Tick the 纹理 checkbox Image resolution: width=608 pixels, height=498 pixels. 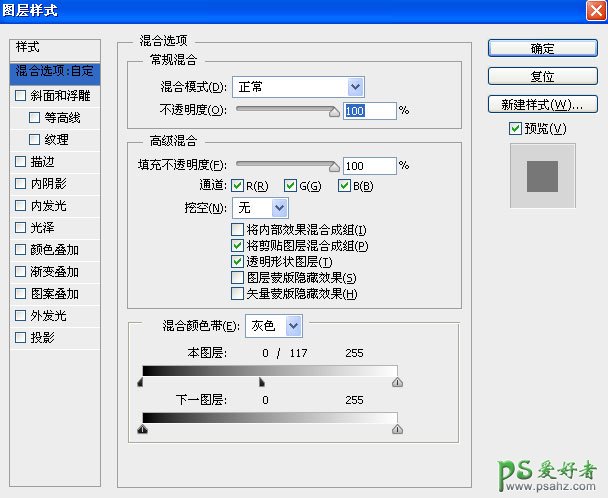click(35, 140)
